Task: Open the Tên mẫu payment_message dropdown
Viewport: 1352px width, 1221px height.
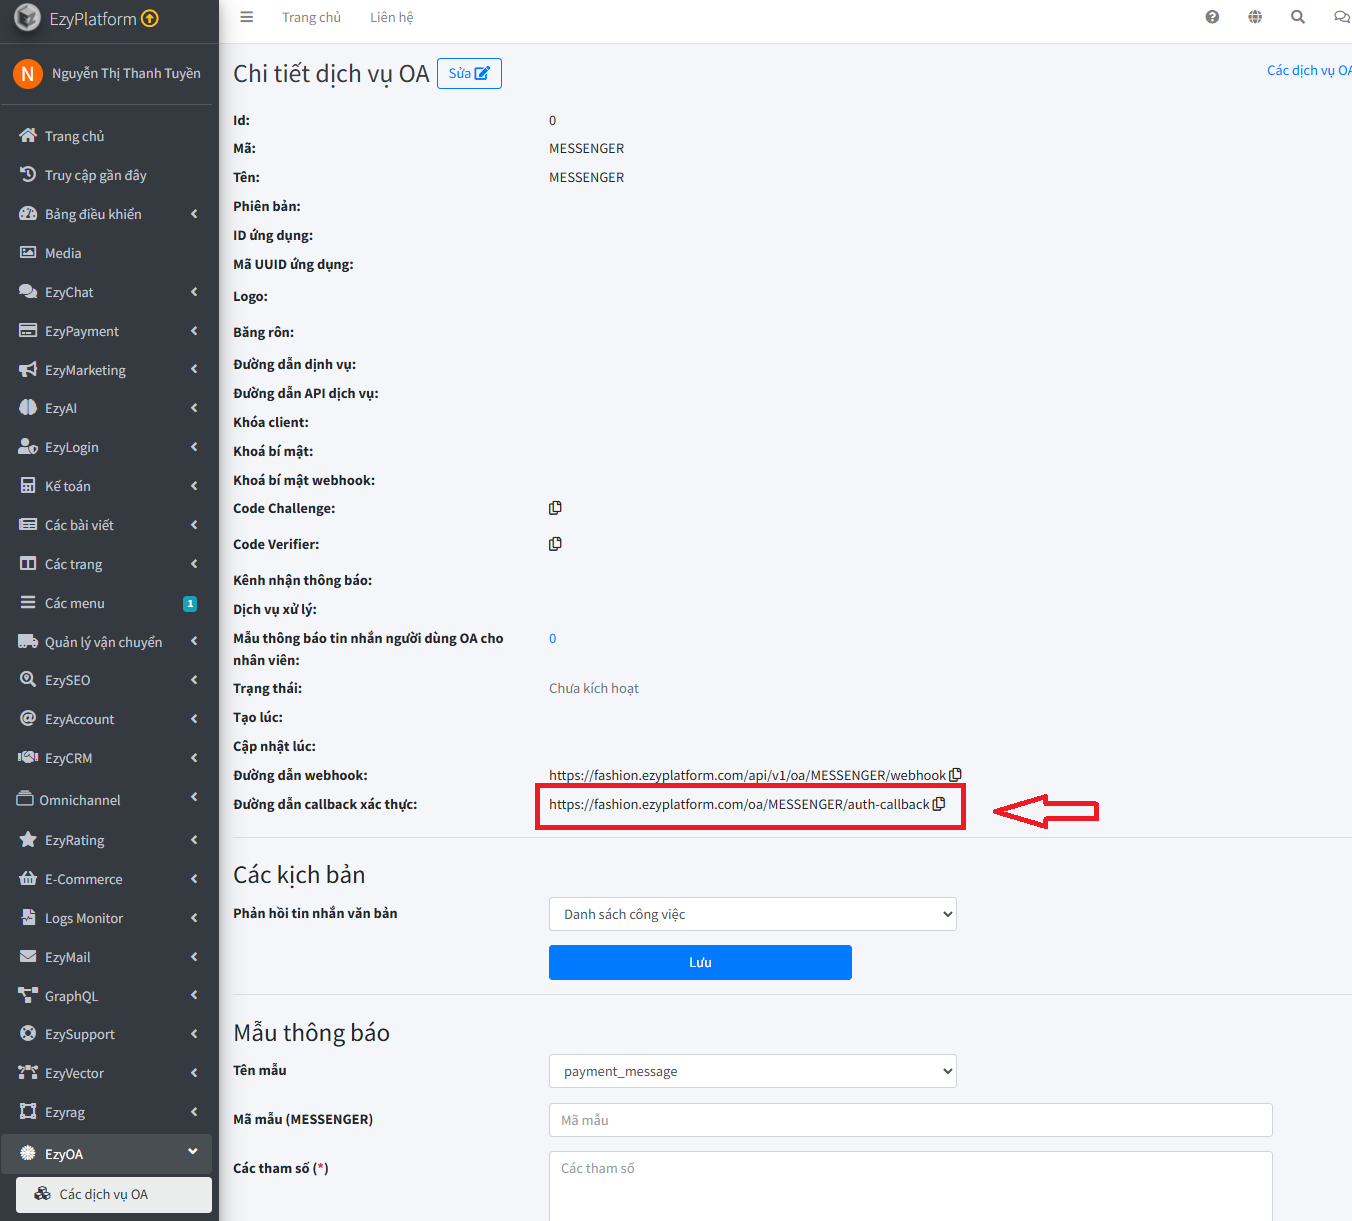Action: [753, 1071]
